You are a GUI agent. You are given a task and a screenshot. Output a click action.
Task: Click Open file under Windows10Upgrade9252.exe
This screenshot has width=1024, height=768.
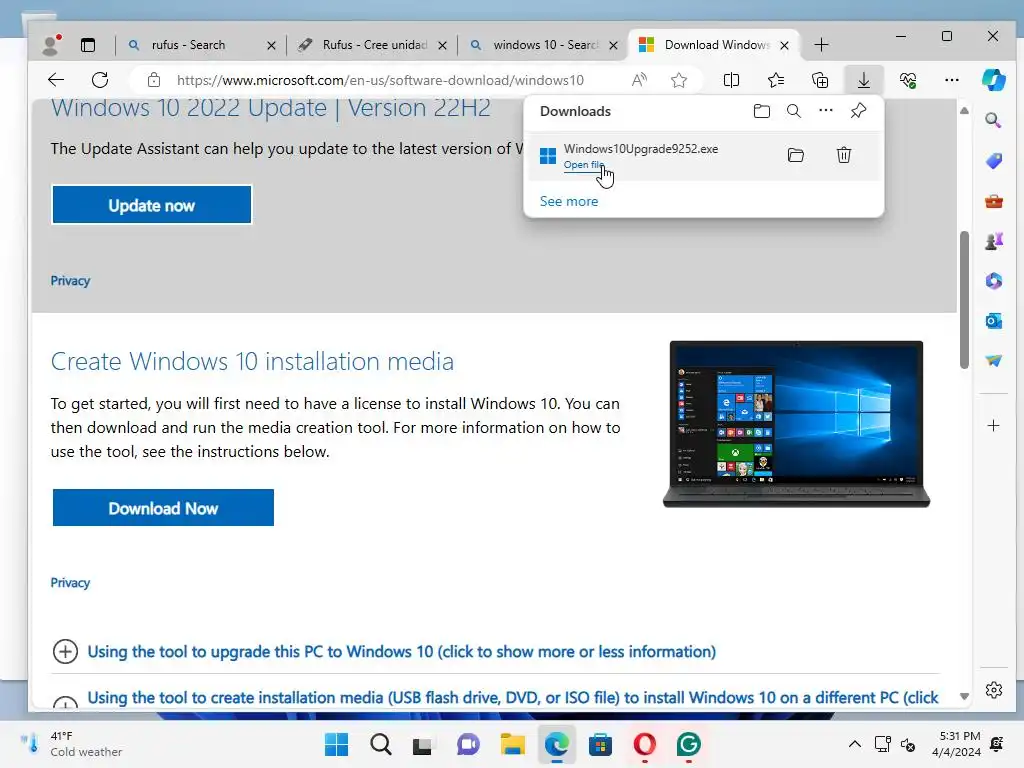584,165
